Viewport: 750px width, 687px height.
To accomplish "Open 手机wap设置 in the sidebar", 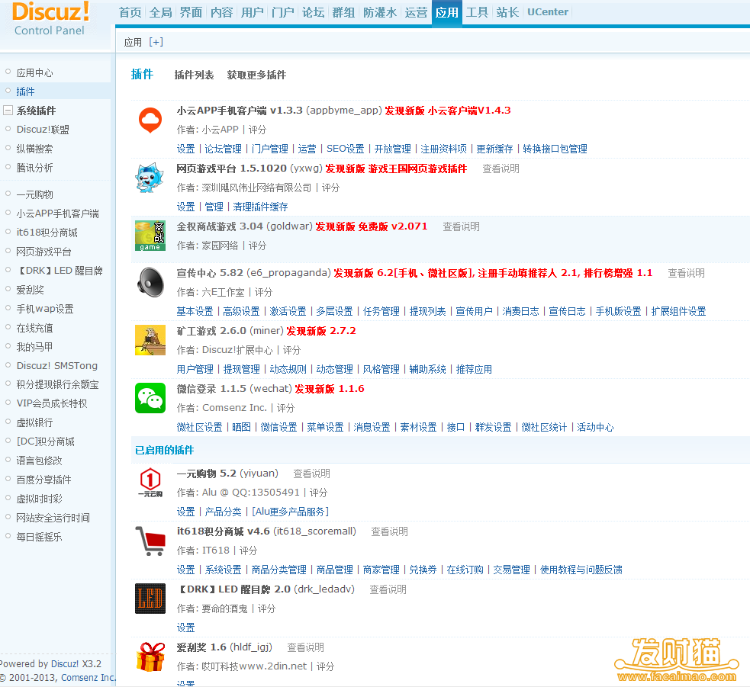I will click(45, 309).
